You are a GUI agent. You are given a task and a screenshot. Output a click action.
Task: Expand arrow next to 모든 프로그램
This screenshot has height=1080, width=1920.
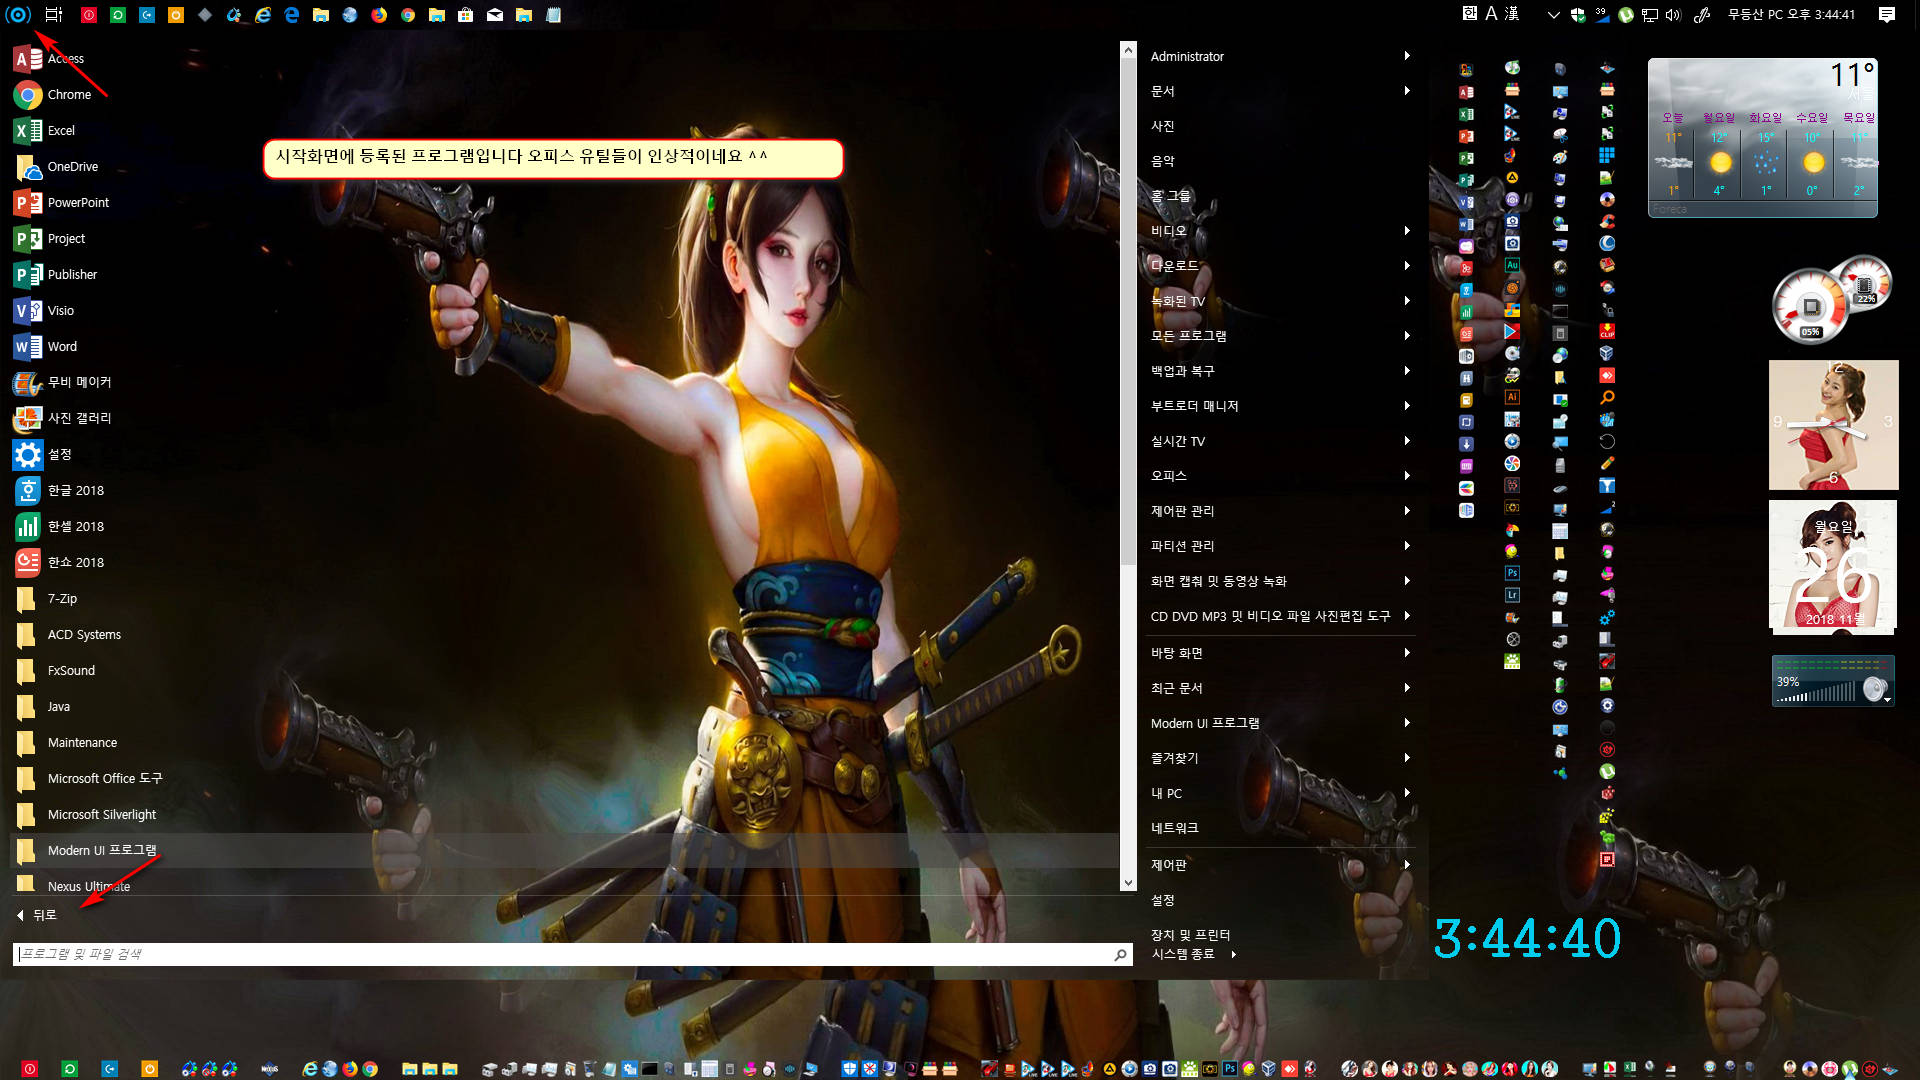[1407, 336]
